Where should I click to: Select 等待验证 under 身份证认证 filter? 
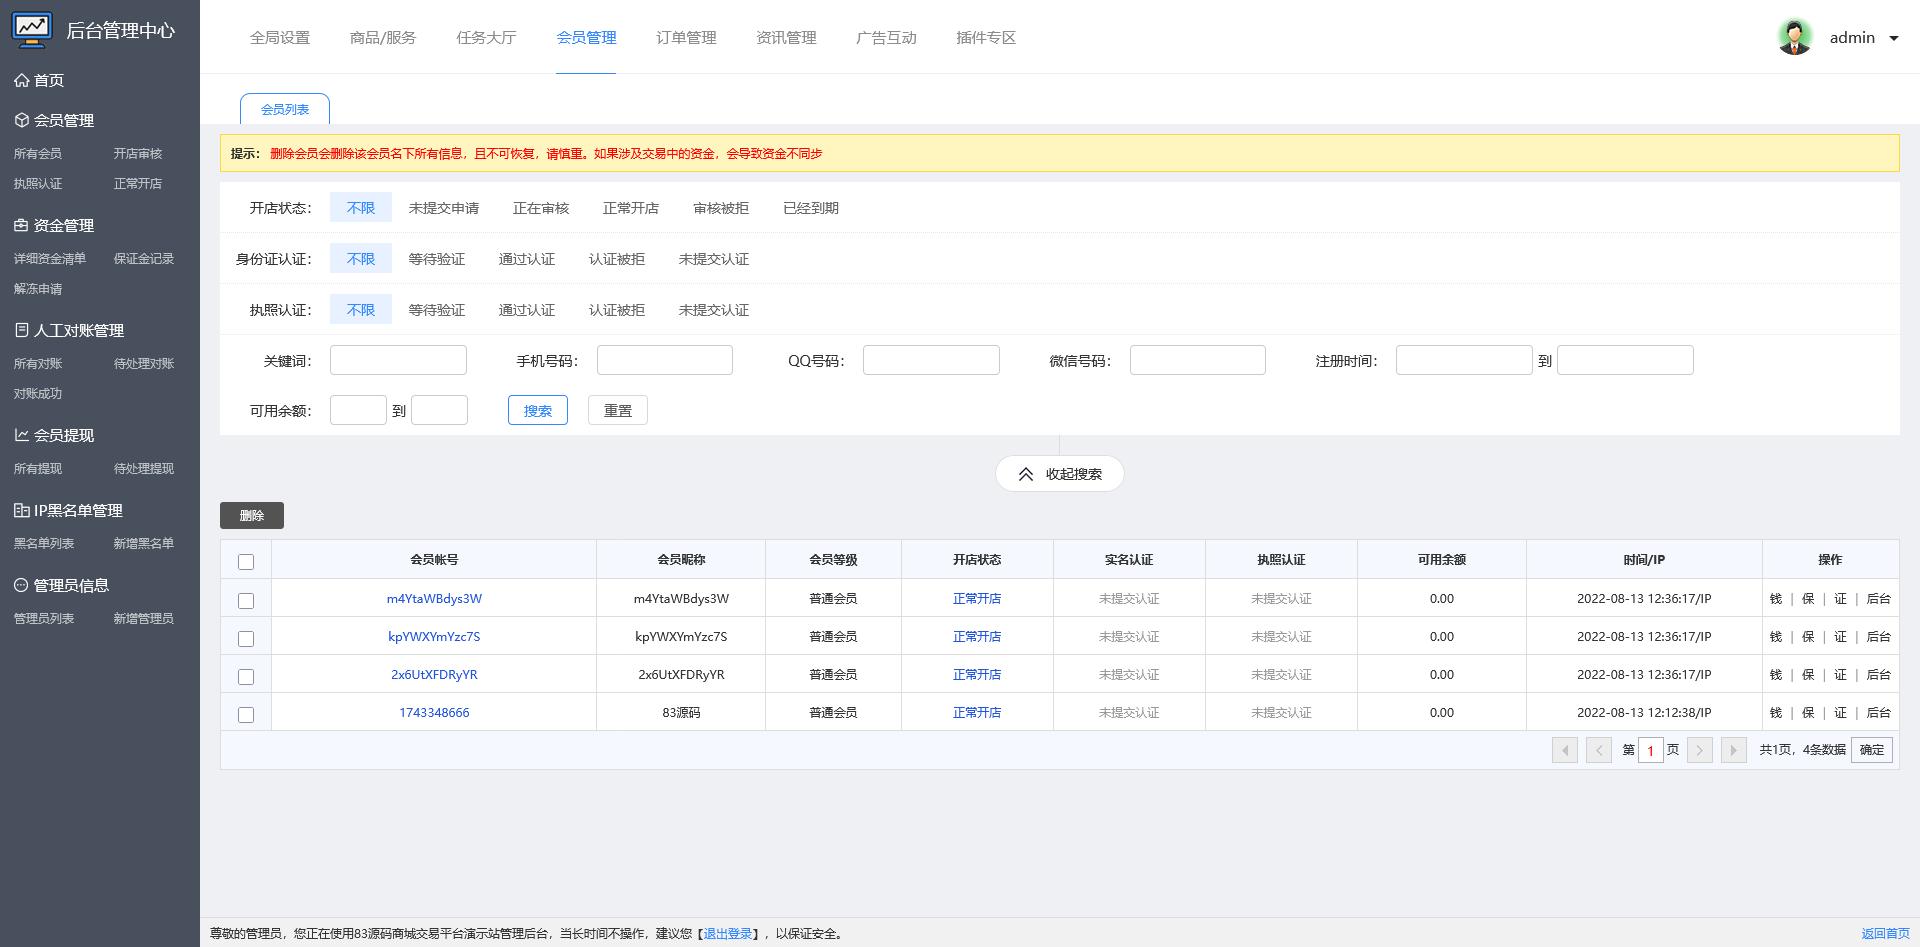point(437,259)
